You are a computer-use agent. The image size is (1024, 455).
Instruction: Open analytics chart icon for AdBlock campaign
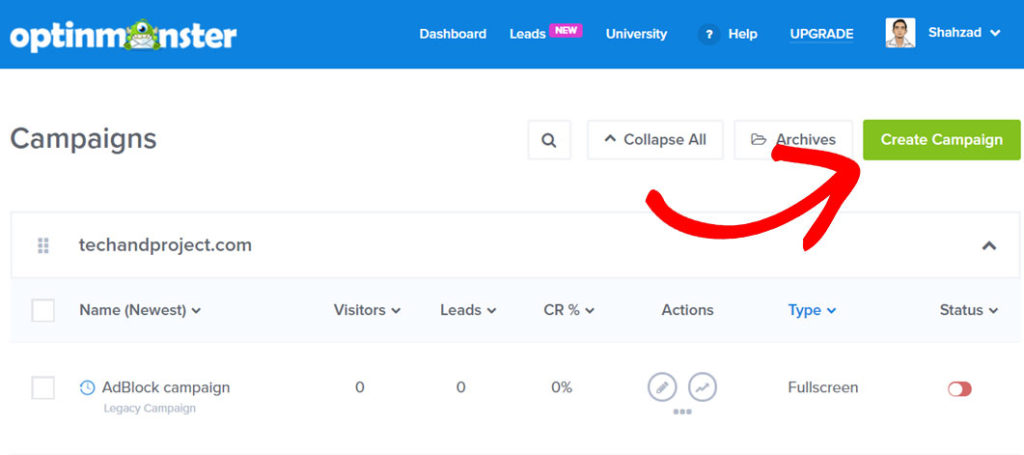[703, 387]
